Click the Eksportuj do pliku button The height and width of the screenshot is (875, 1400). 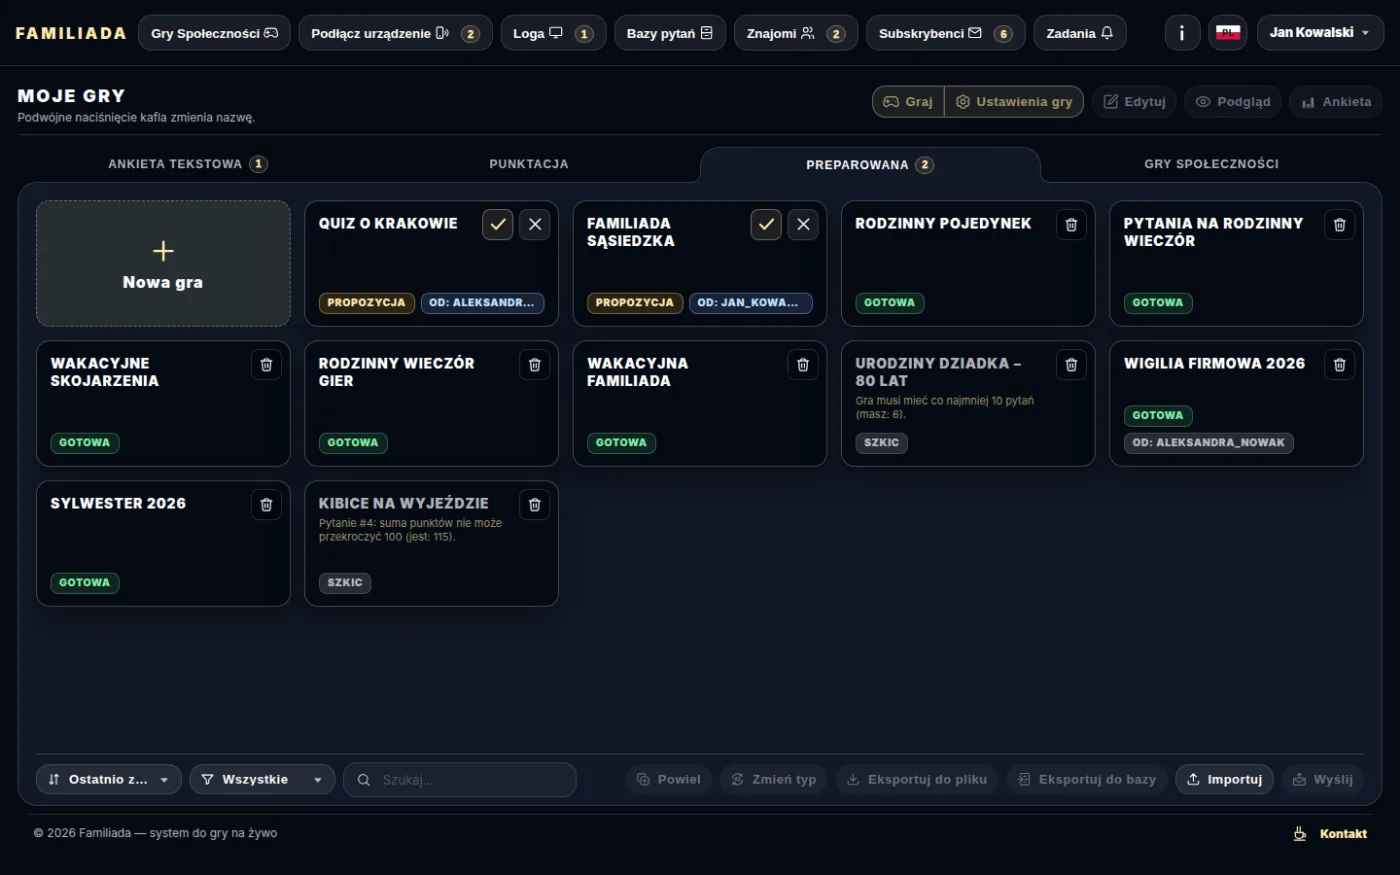pyautogui.click(x=917, y=780)
